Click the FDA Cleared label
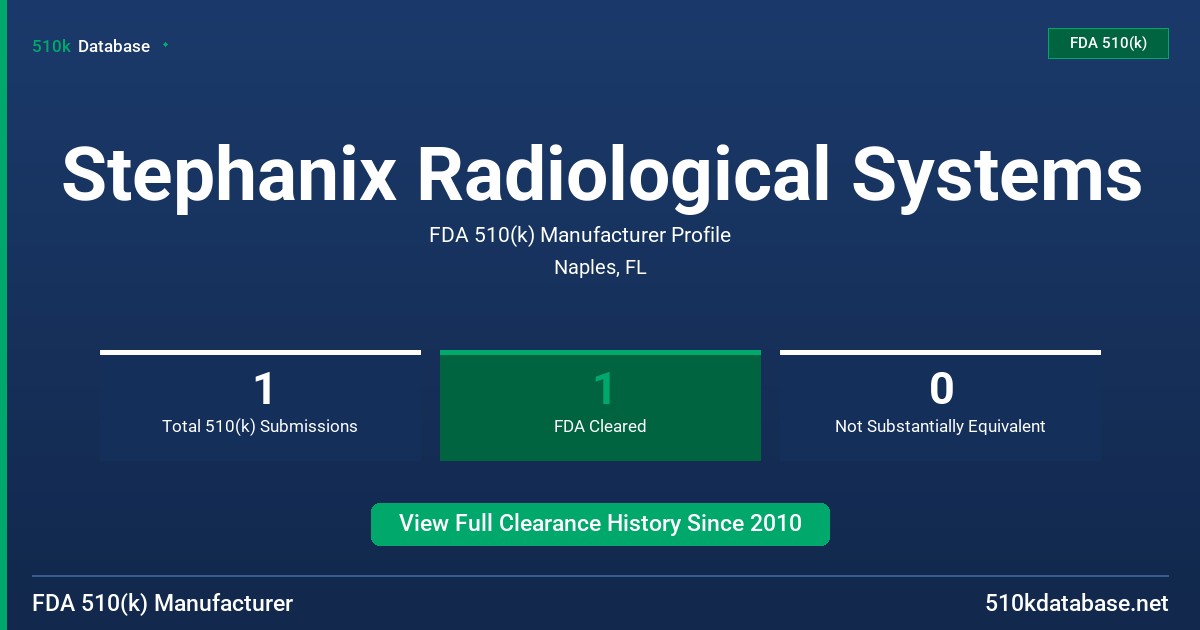The image size is (1200, 630). [600, 426]
